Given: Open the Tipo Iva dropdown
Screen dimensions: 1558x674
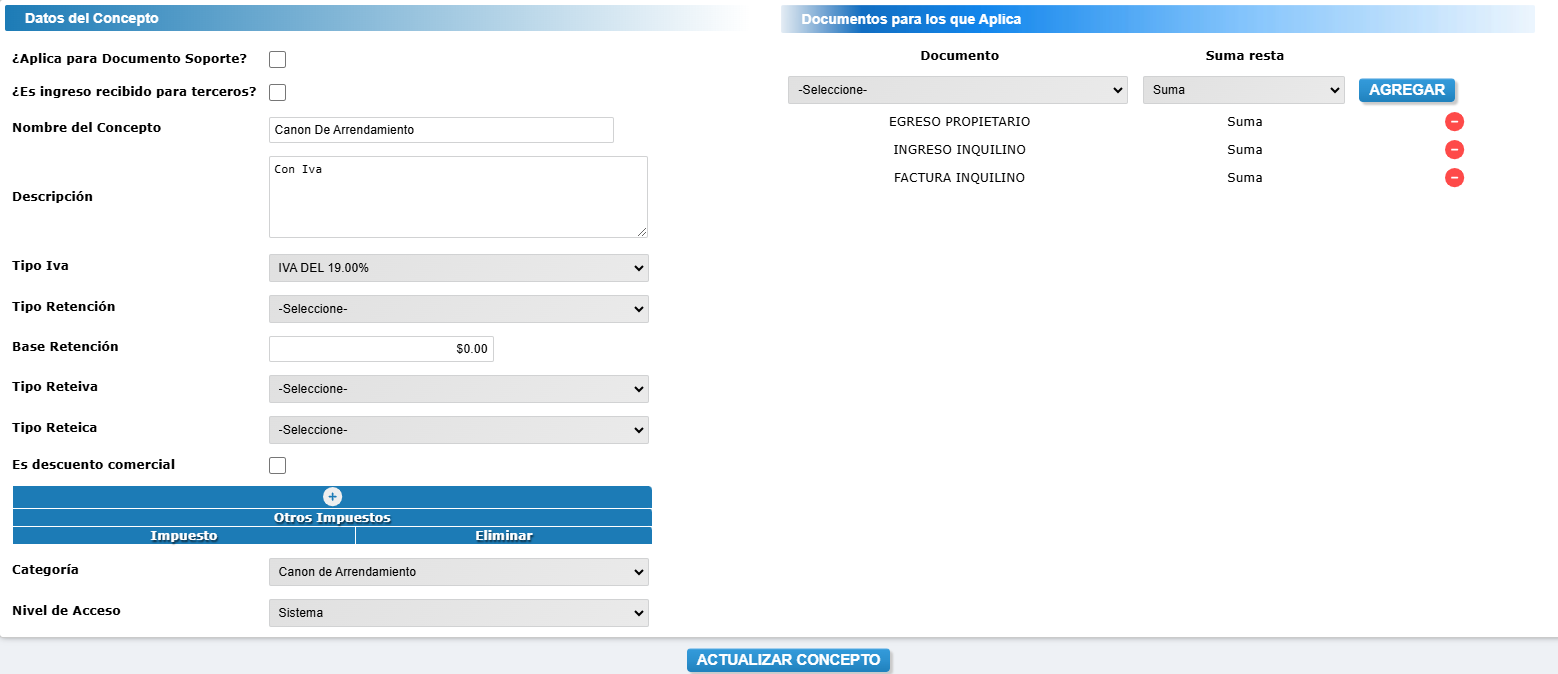Looking at the screenshot, I should point(458,268).
